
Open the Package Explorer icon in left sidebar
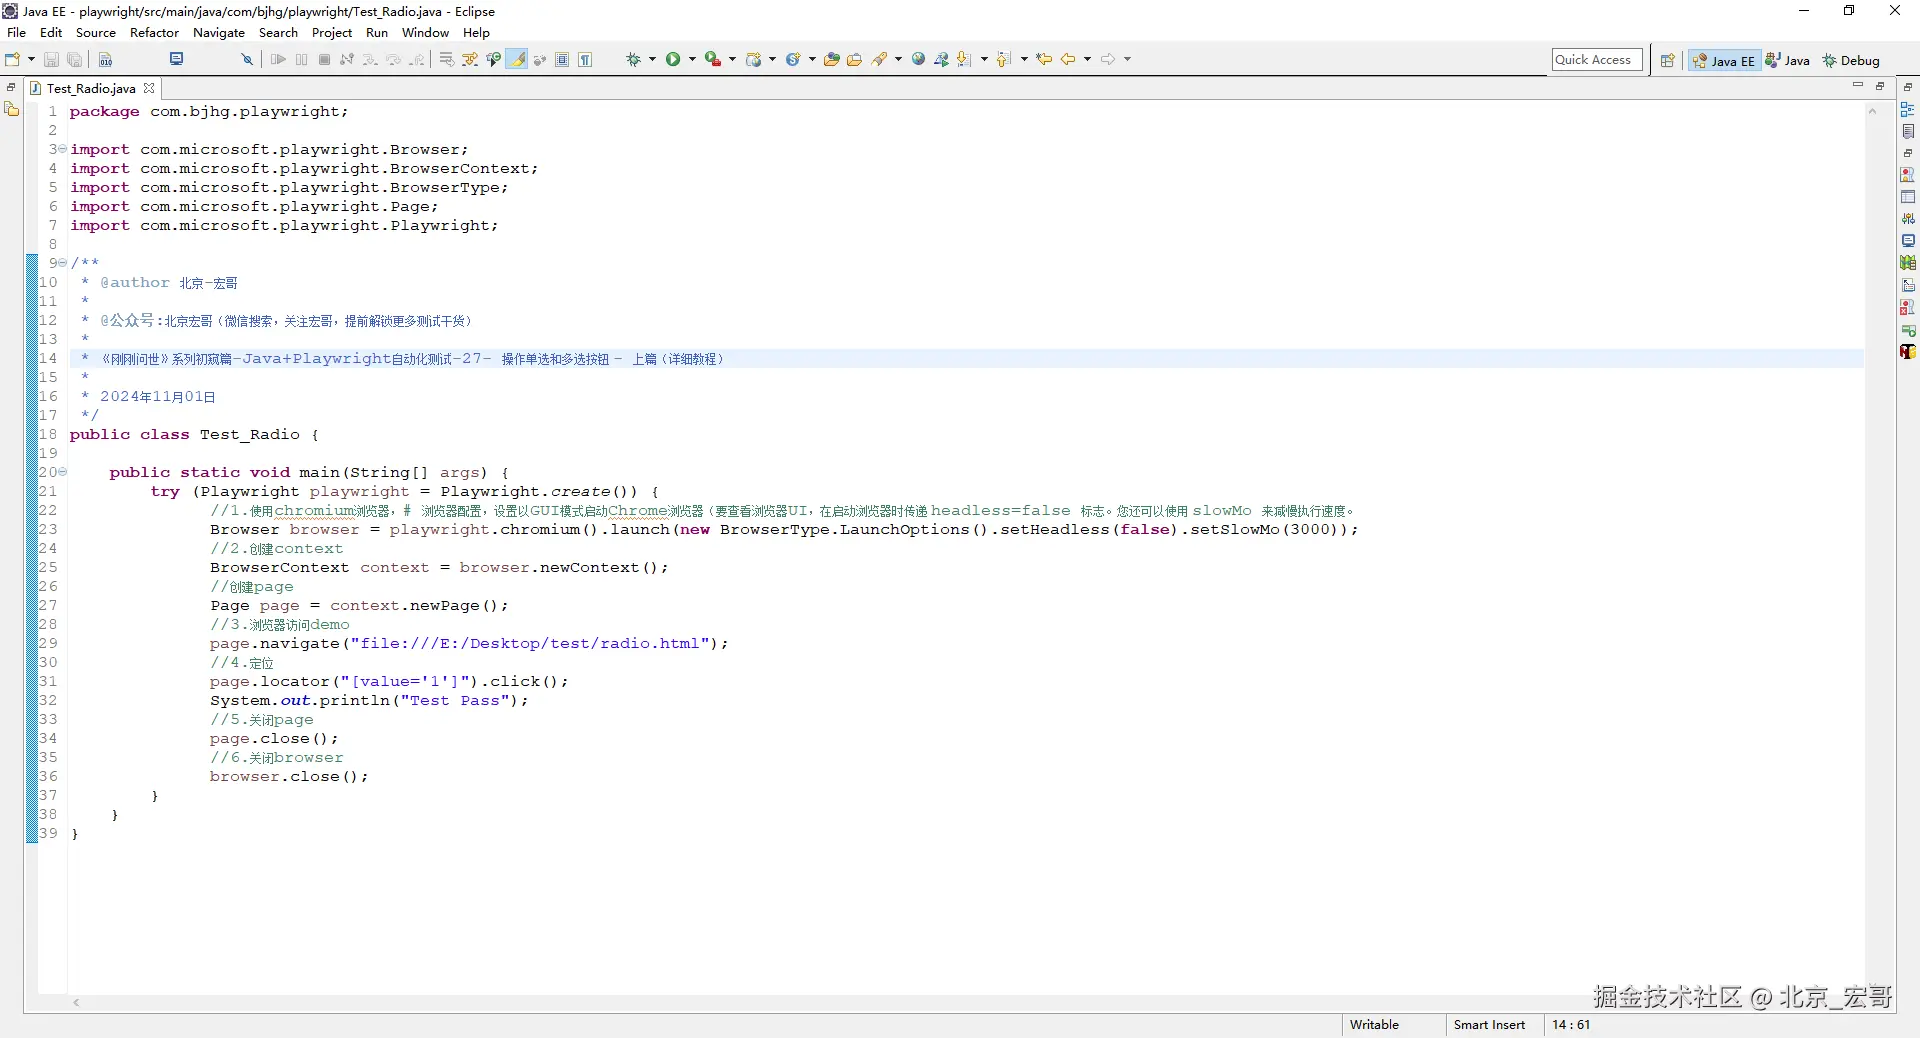pyautogui.click(x=12, y=110)
